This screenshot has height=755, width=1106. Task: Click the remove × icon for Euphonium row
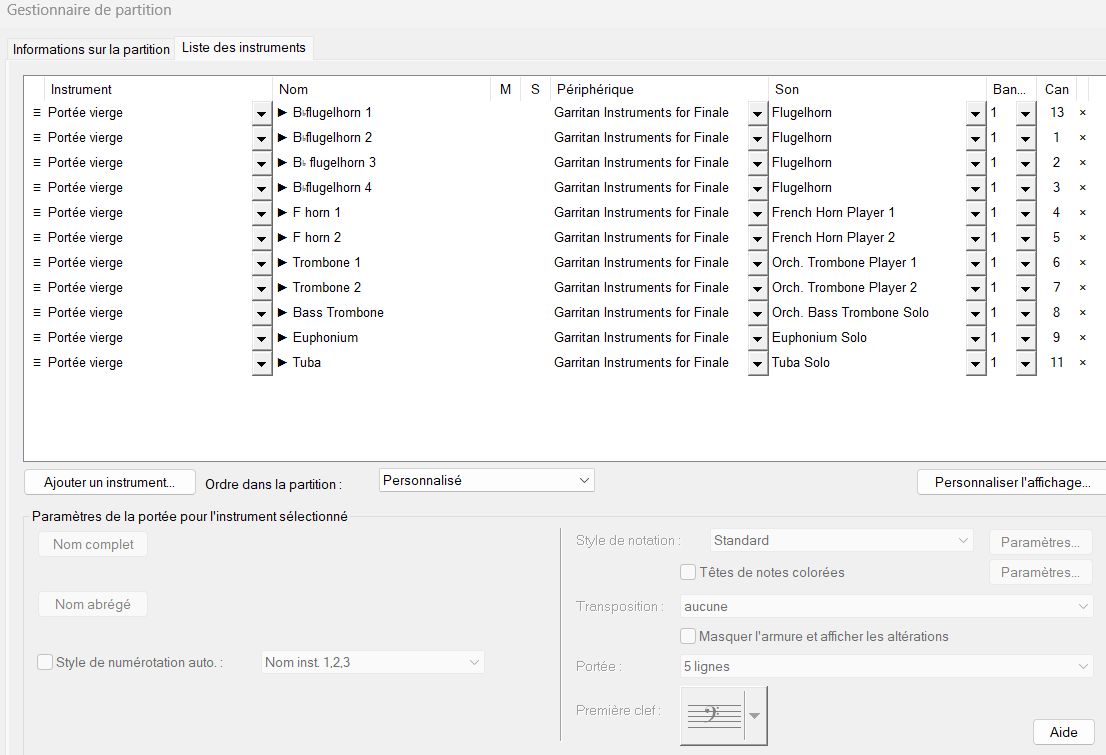coord(1082,338)
